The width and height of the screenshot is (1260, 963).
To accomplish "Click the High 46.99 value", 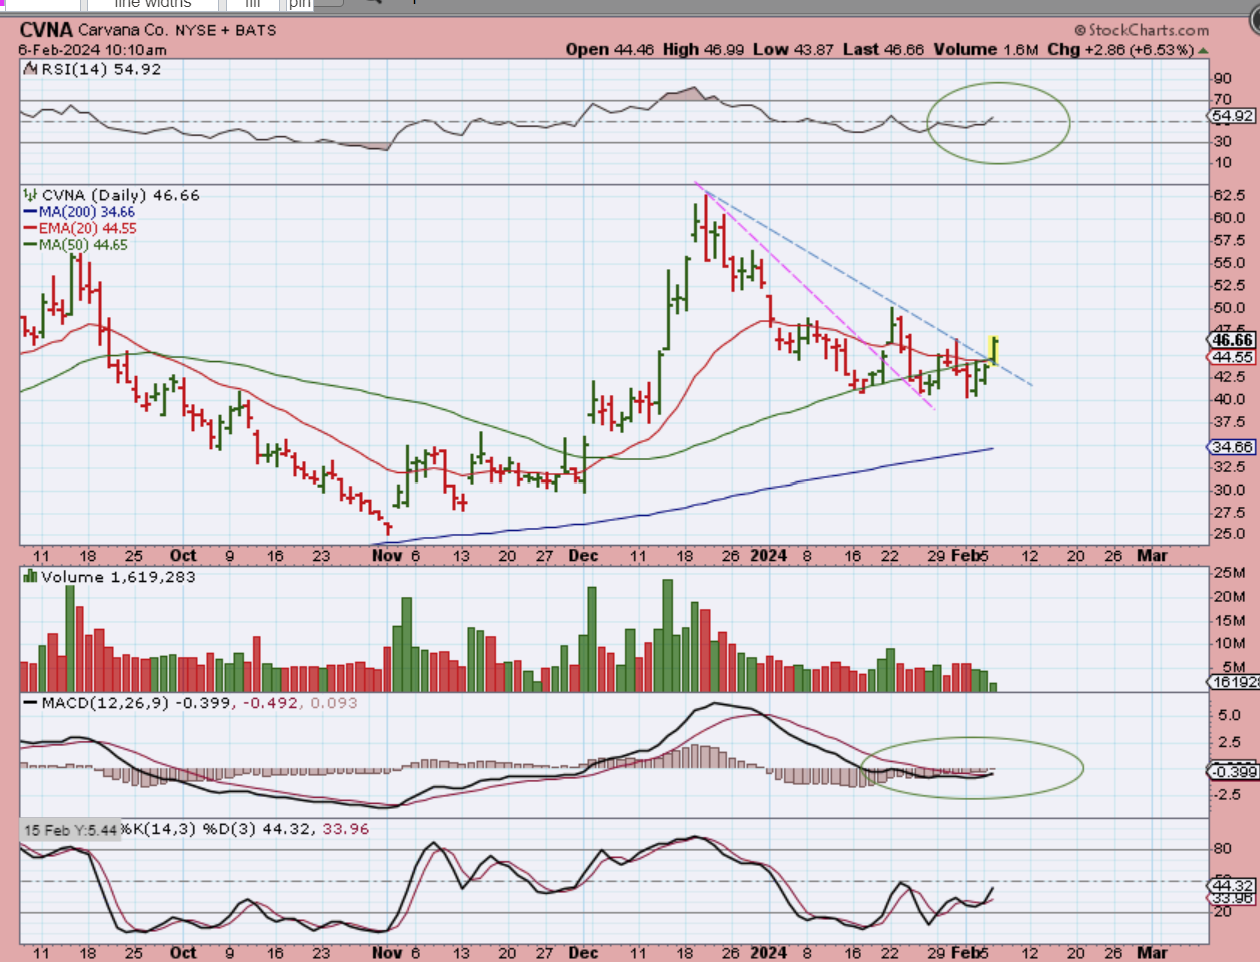I will (x=703, y=49).
